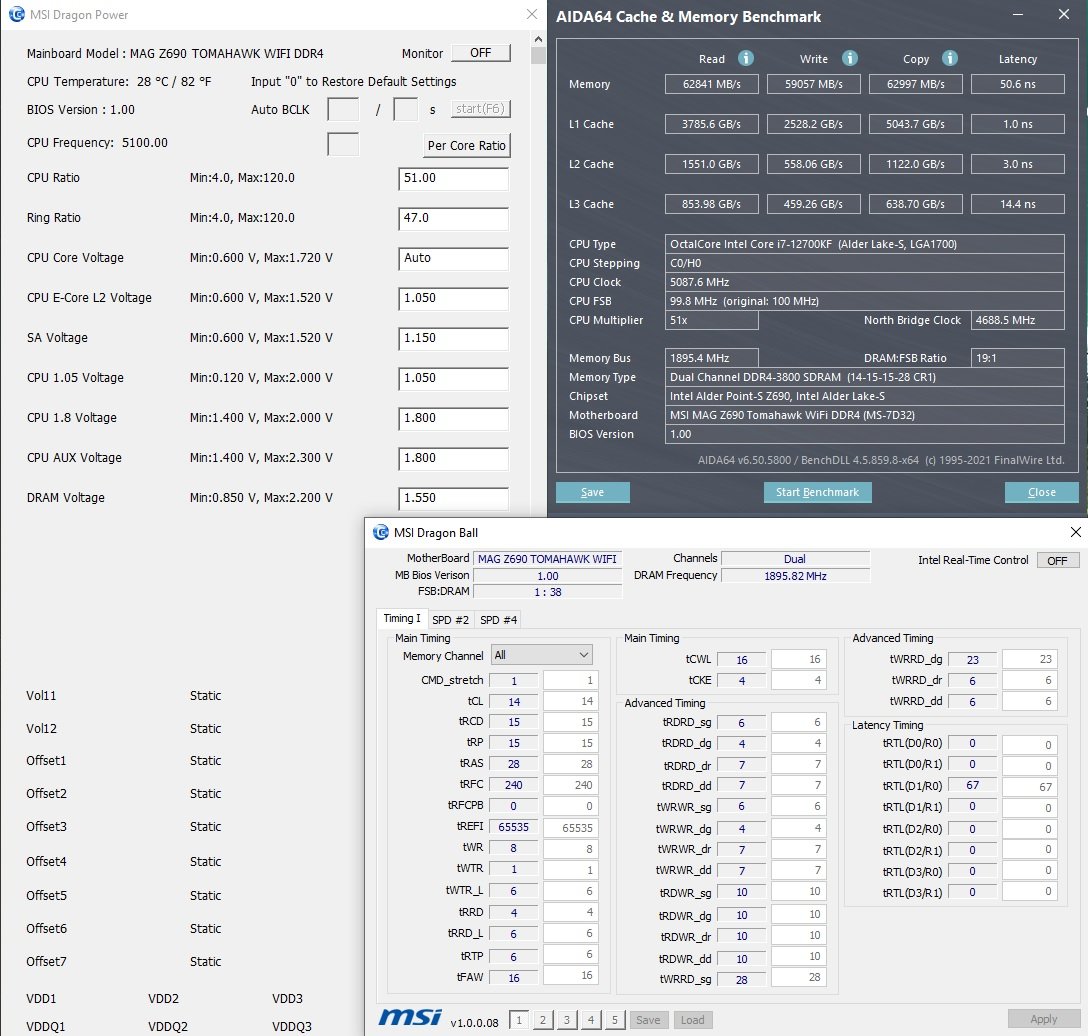Click the white editable tRFC value box
1088x1036 pixels.
pyautogui.click(x=570, y=784)
